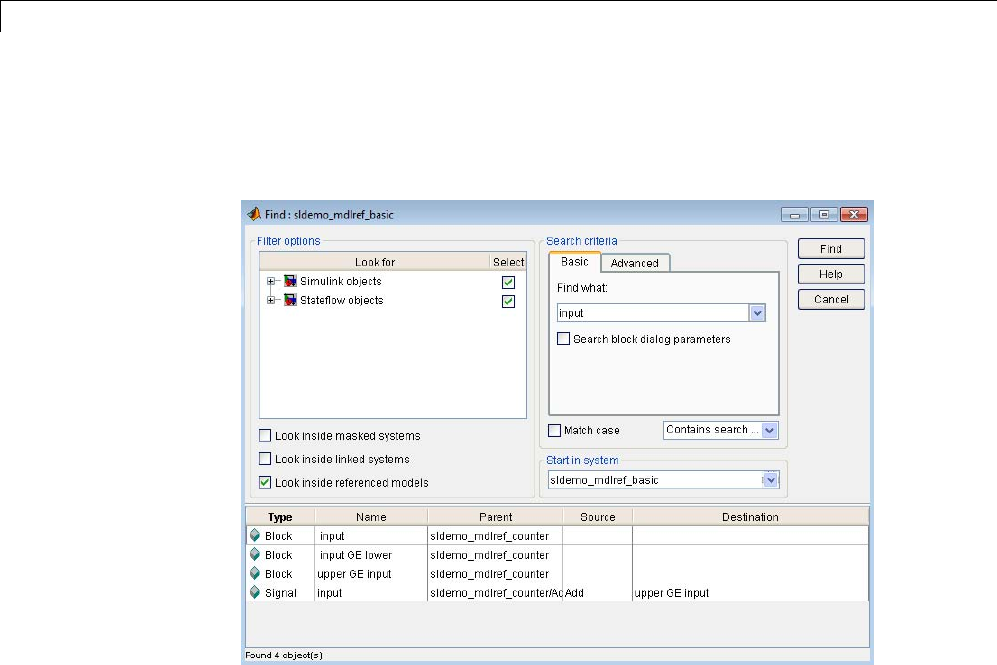Uncheck the Stateflow objects Select checkbox
This screenshot has width=997, height=665.
click(x=508, y=301)
